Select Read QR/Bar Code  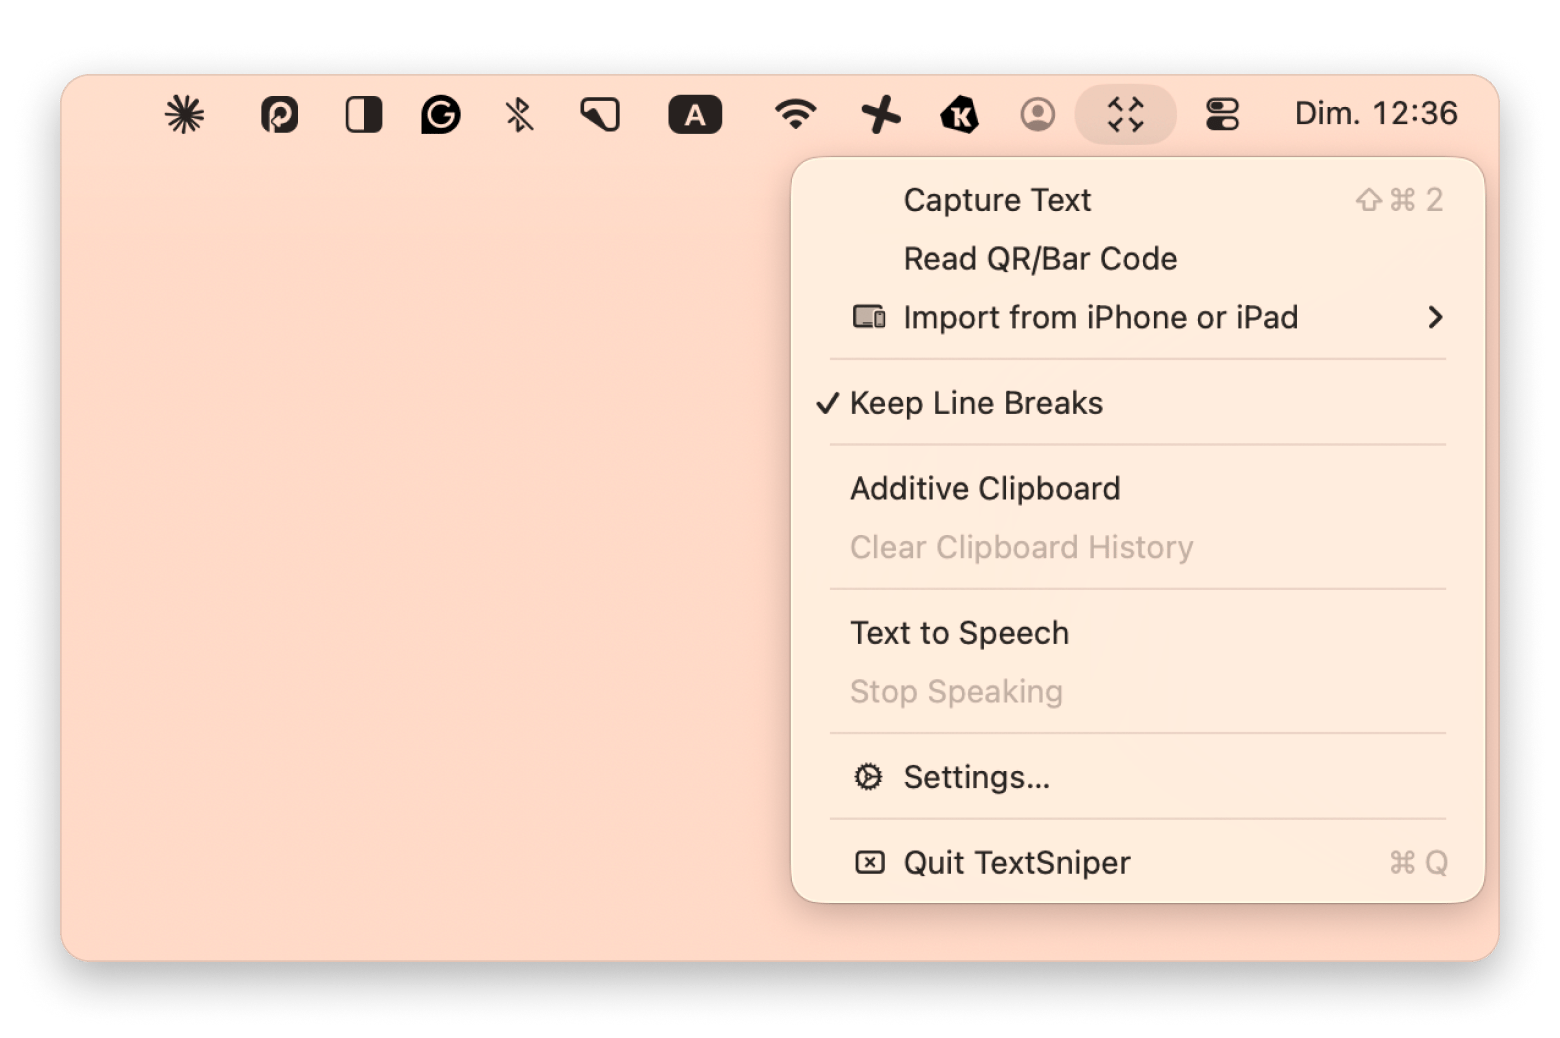[x=1138, y=259]
